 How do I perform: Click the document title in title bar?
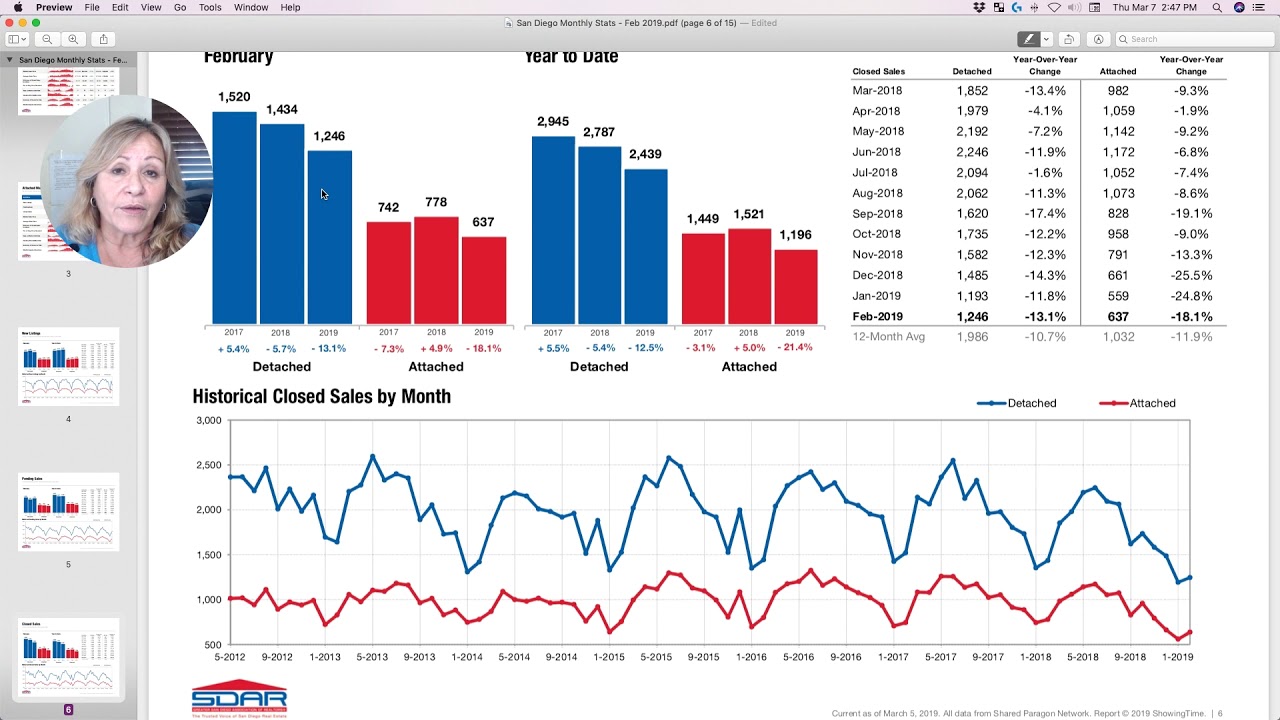625,23
